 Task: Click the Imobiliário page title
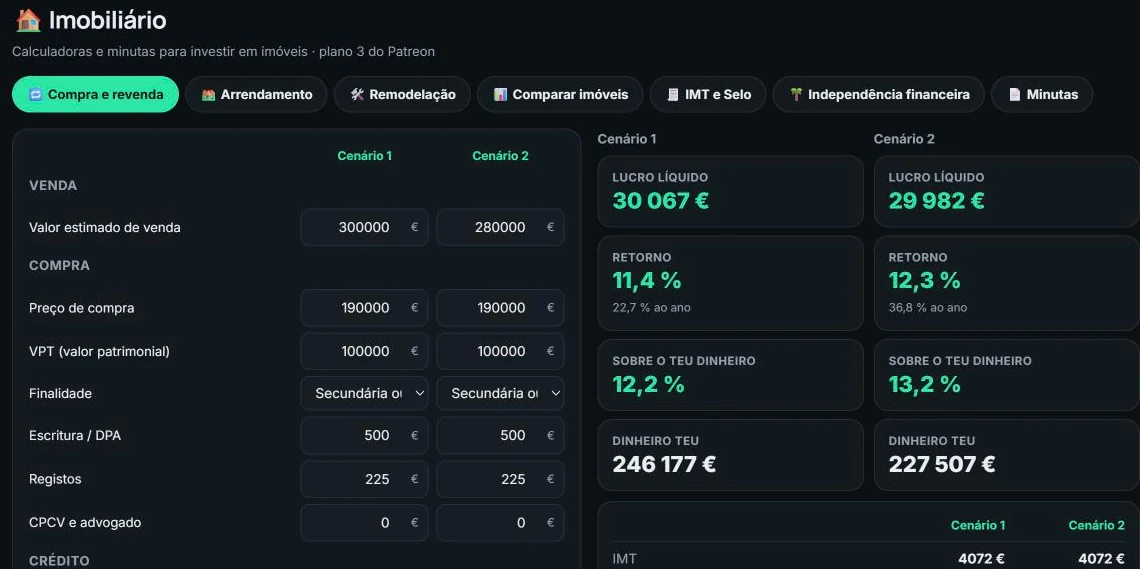108,20
